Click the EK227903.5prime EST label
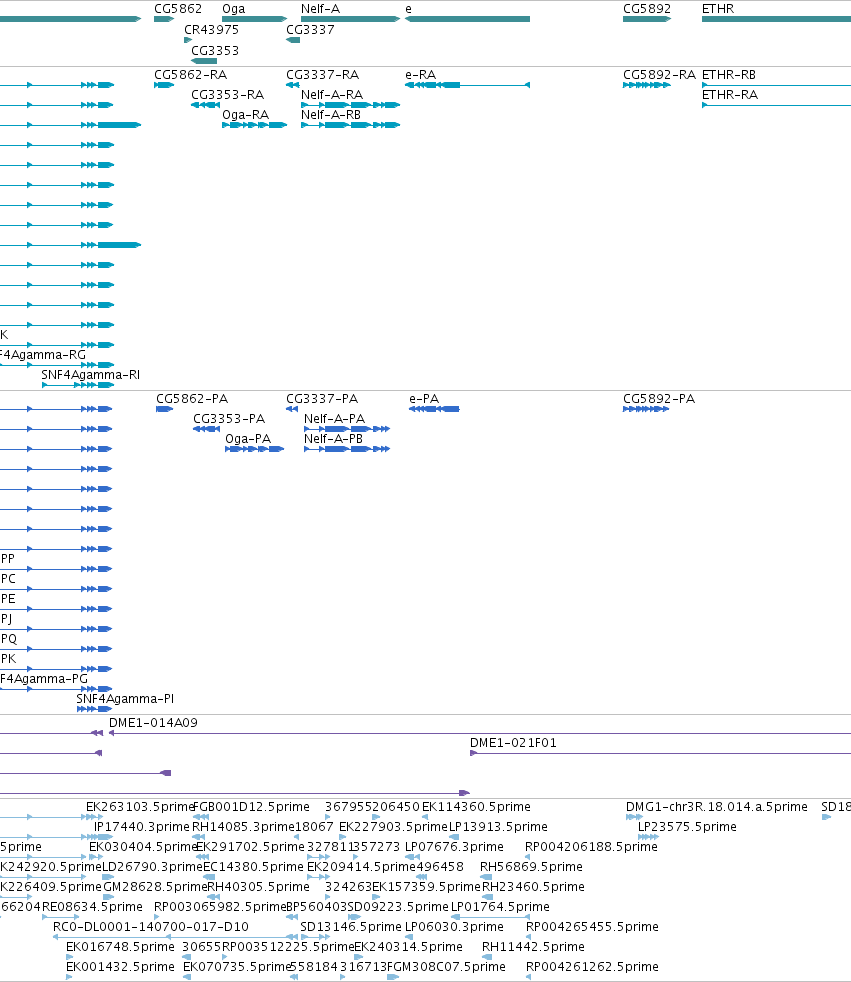Viewport: 851px width, 982px height. (393, 827)
